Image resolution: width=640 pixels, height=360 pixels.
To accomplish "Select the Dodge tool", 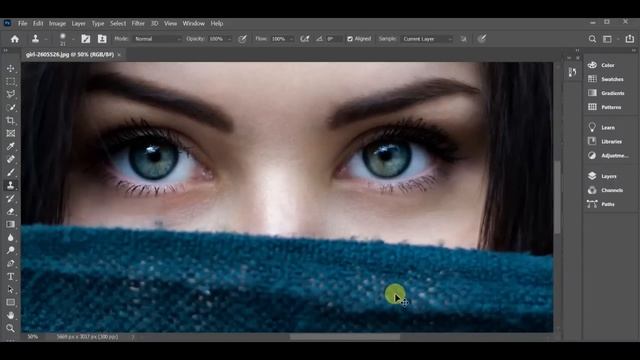I will coord(11,250).
